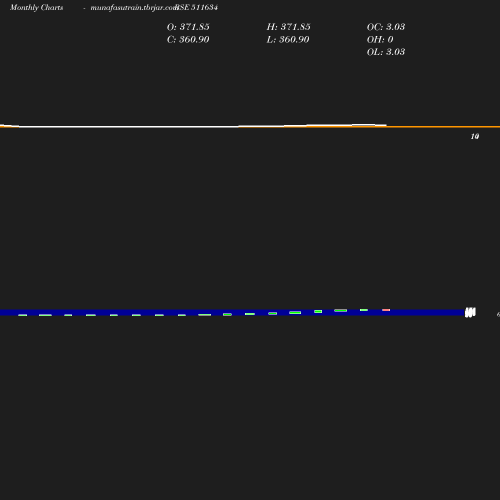The height and width of the screenshot is (500, 500).
Task: Click the "10" axis label
Action: (x=475, y=136)
